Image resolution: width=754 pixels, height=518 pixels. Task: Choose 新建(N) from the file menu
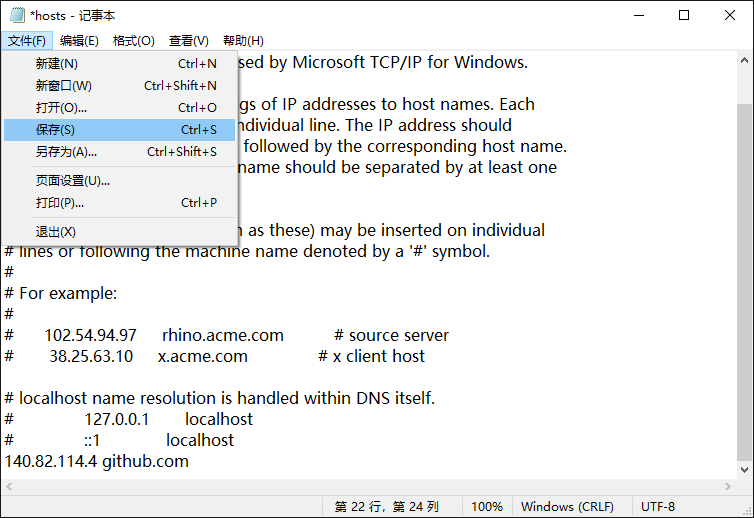tap(119, 63)
